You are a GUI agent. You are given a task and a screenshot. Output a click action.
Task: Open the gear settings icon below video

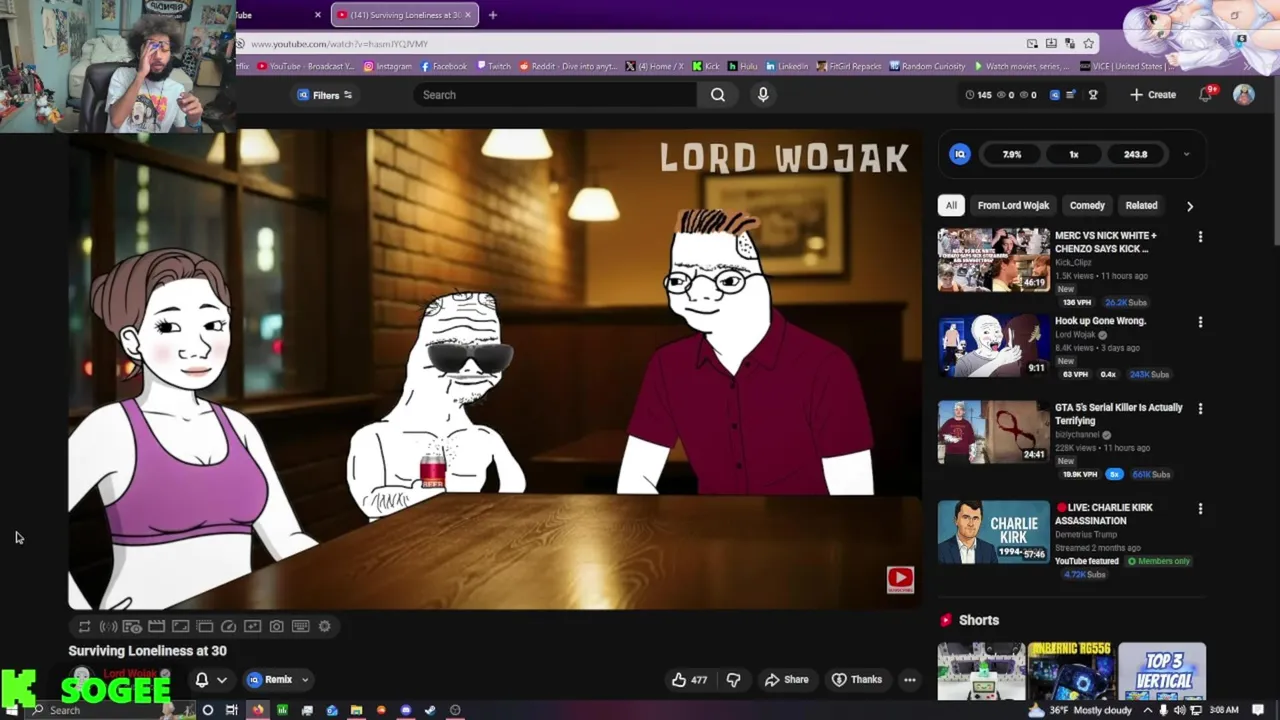pos(324,626)
